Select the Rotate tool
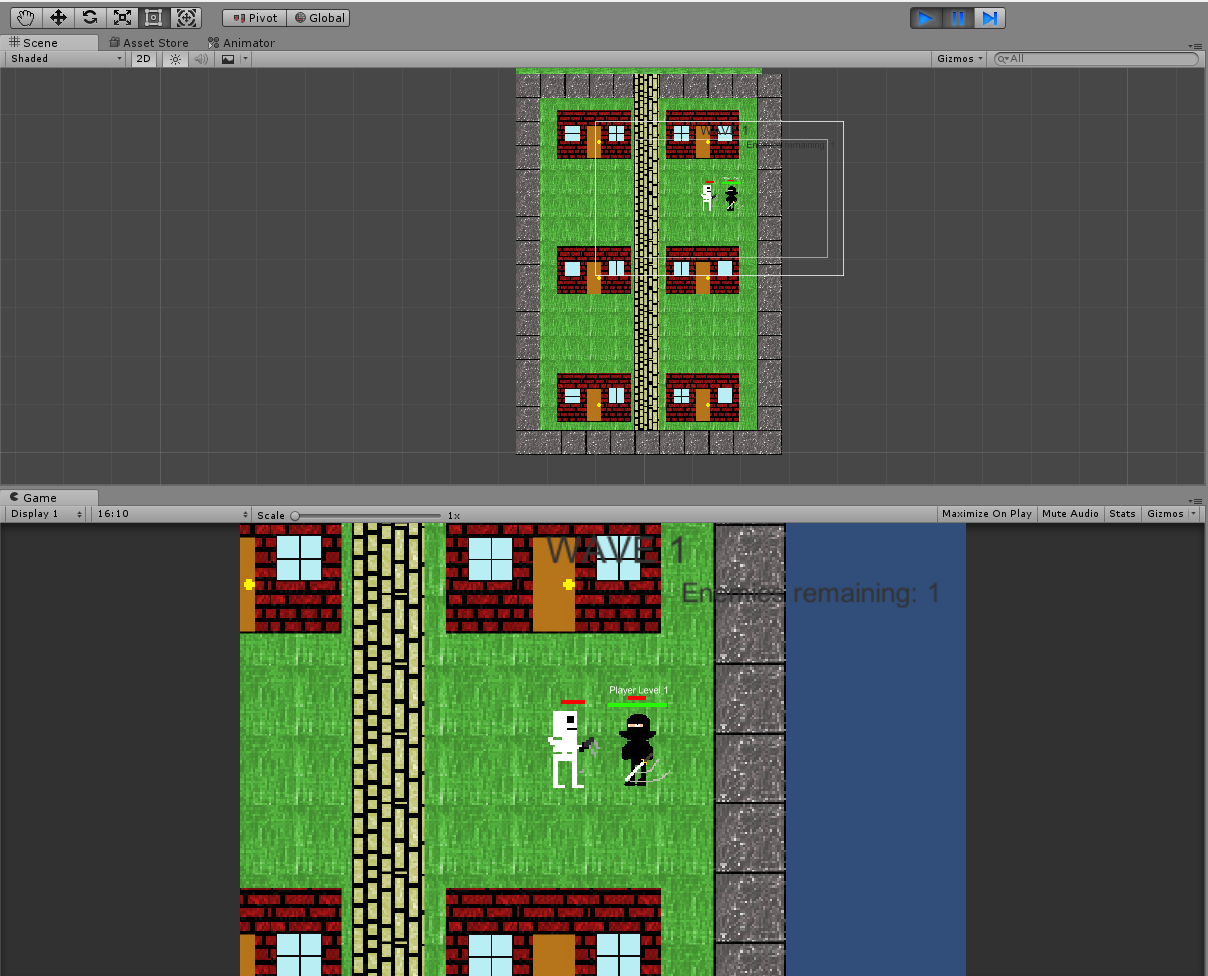 coord(89,17)
